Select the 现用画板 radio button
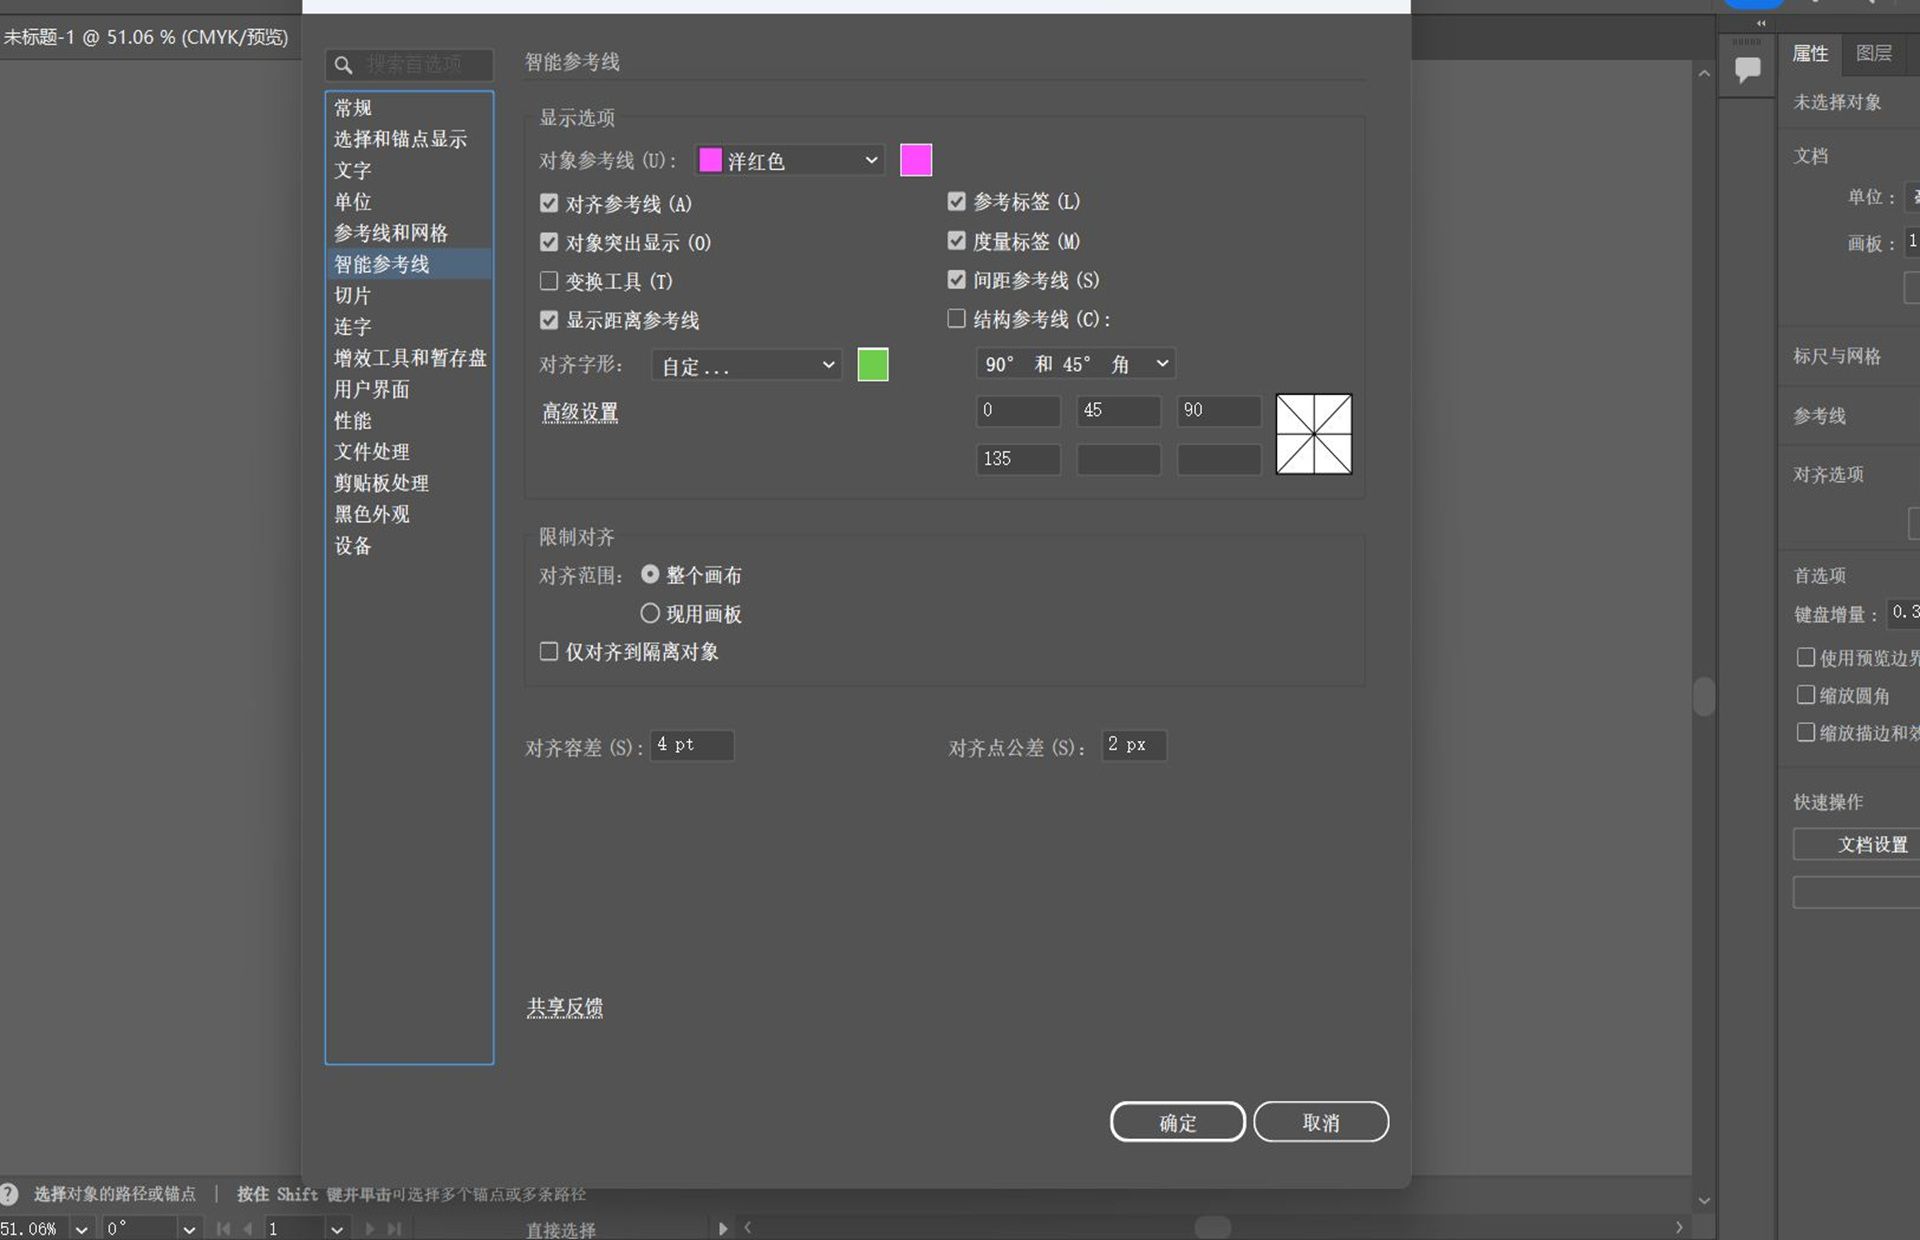 tap(651, 613)
